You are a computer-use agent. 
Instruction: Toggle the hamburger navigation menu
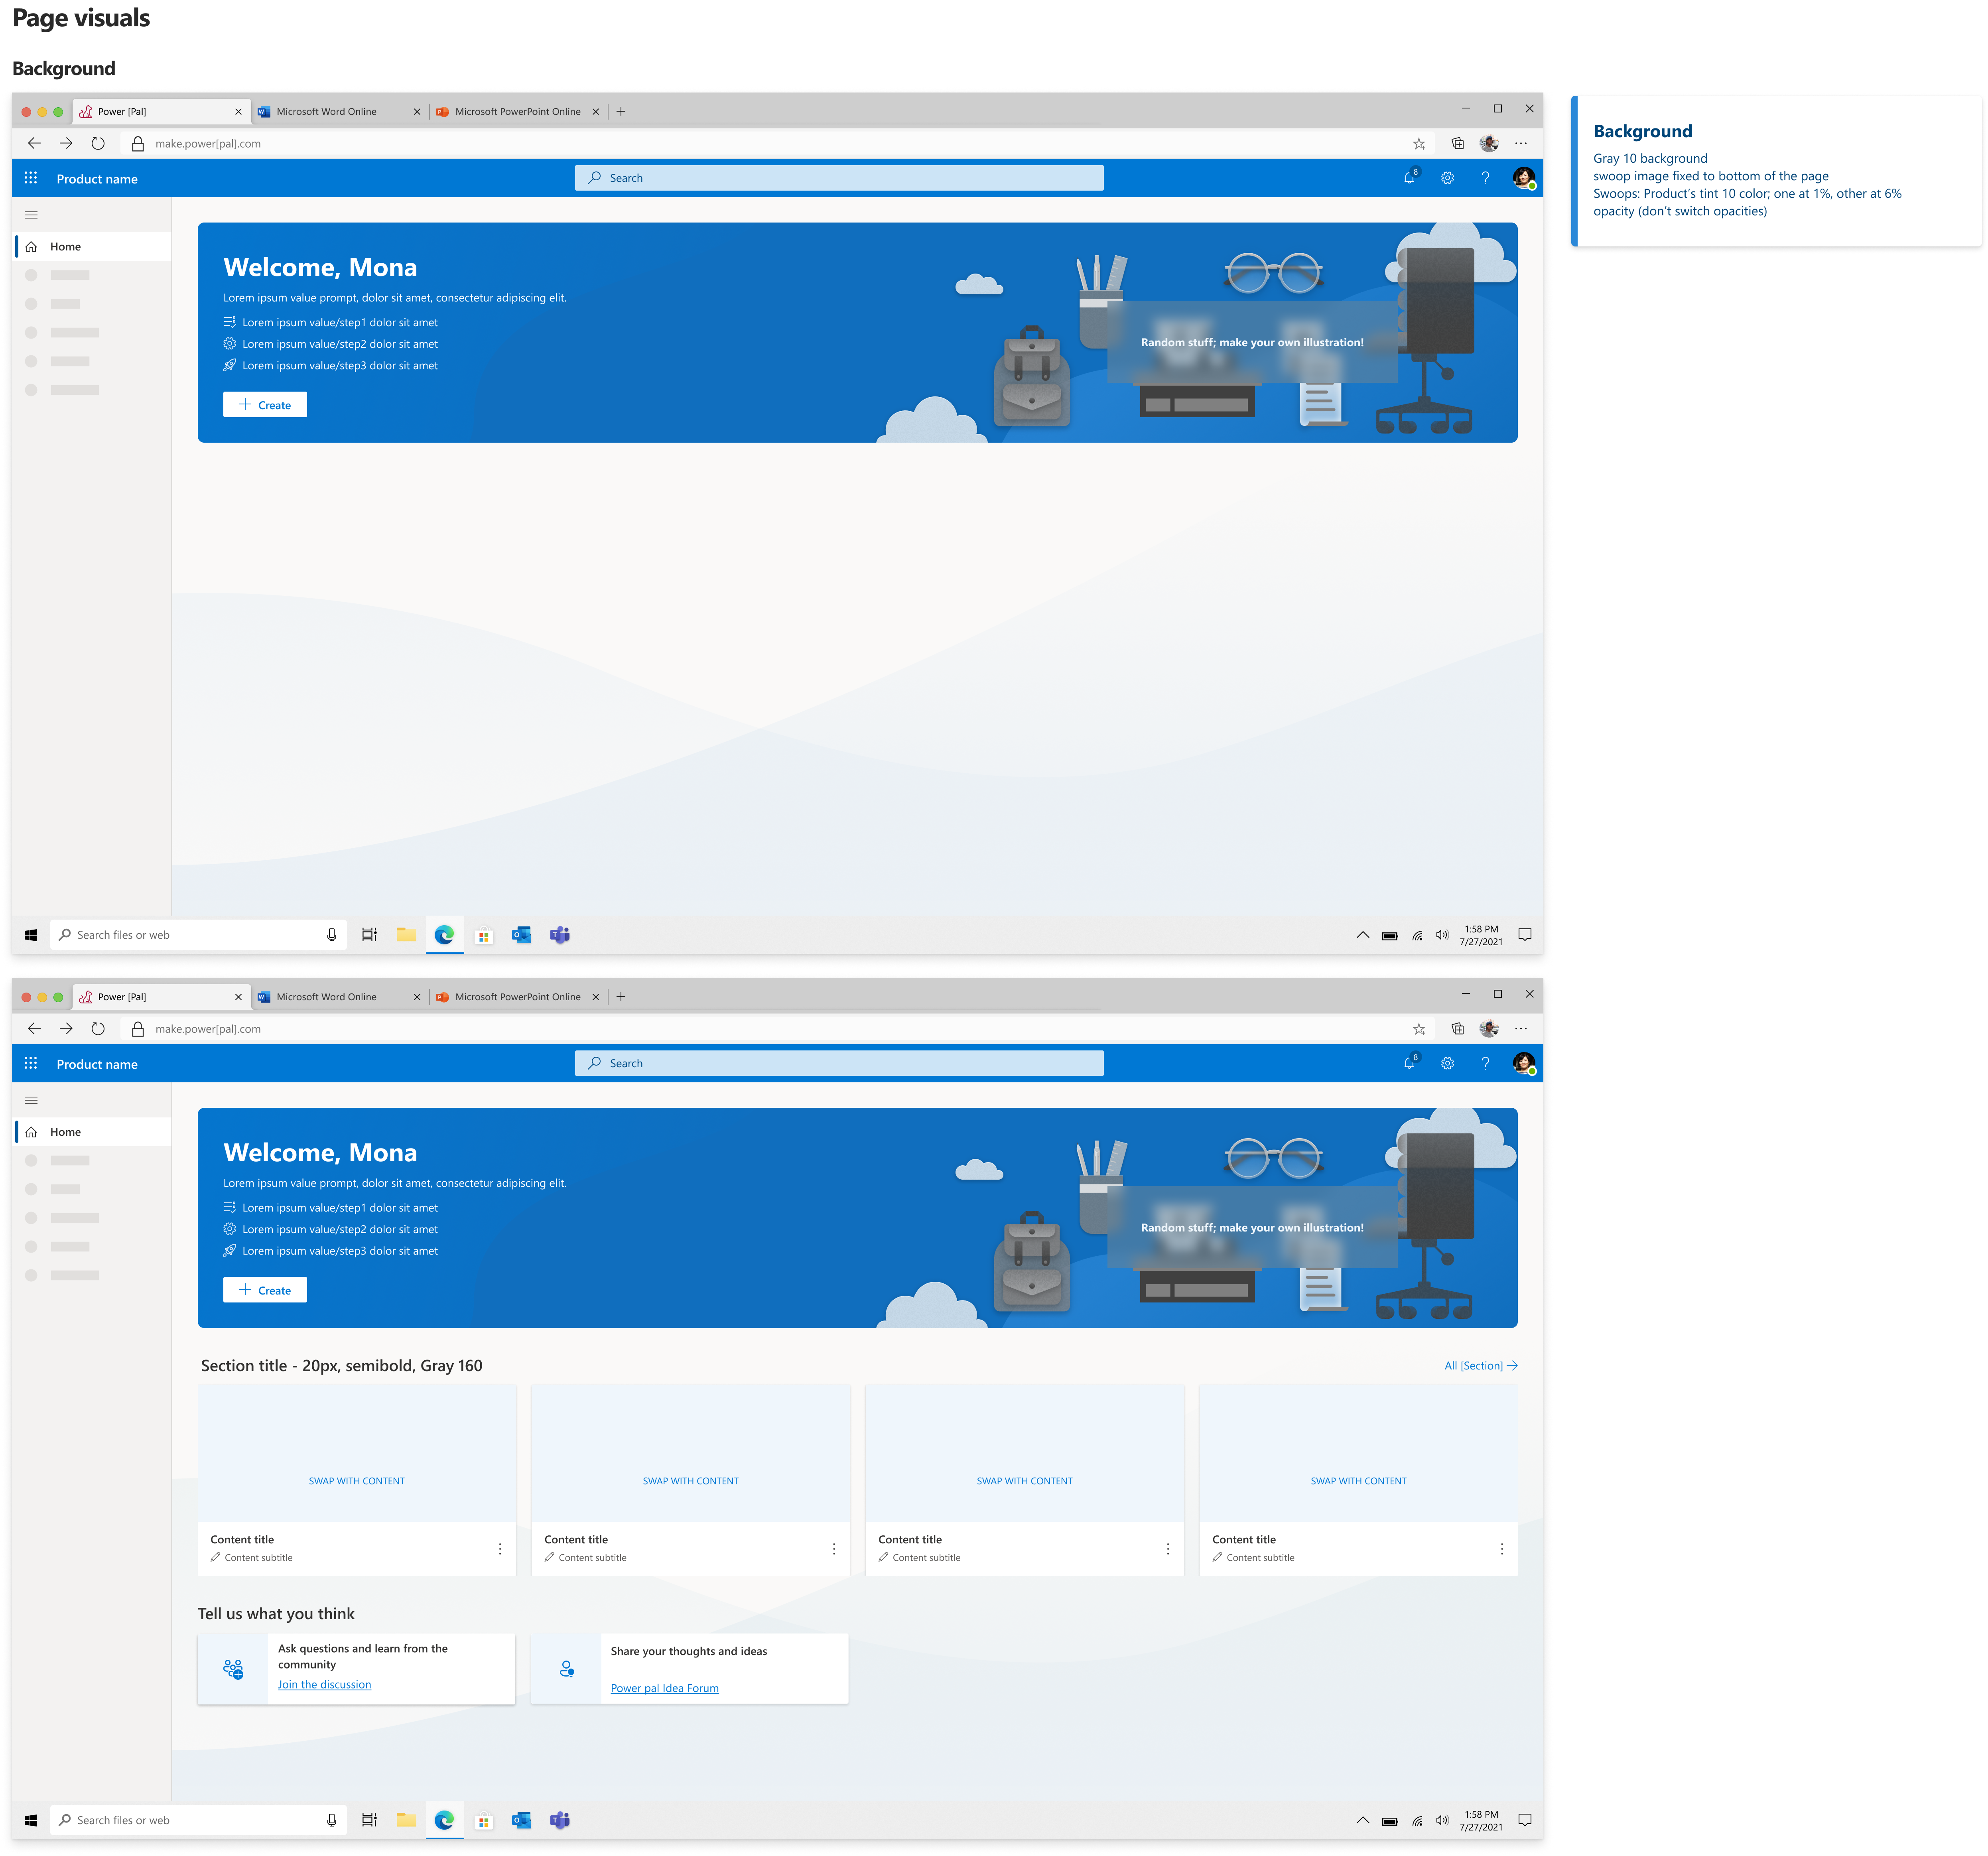(31, 215)
